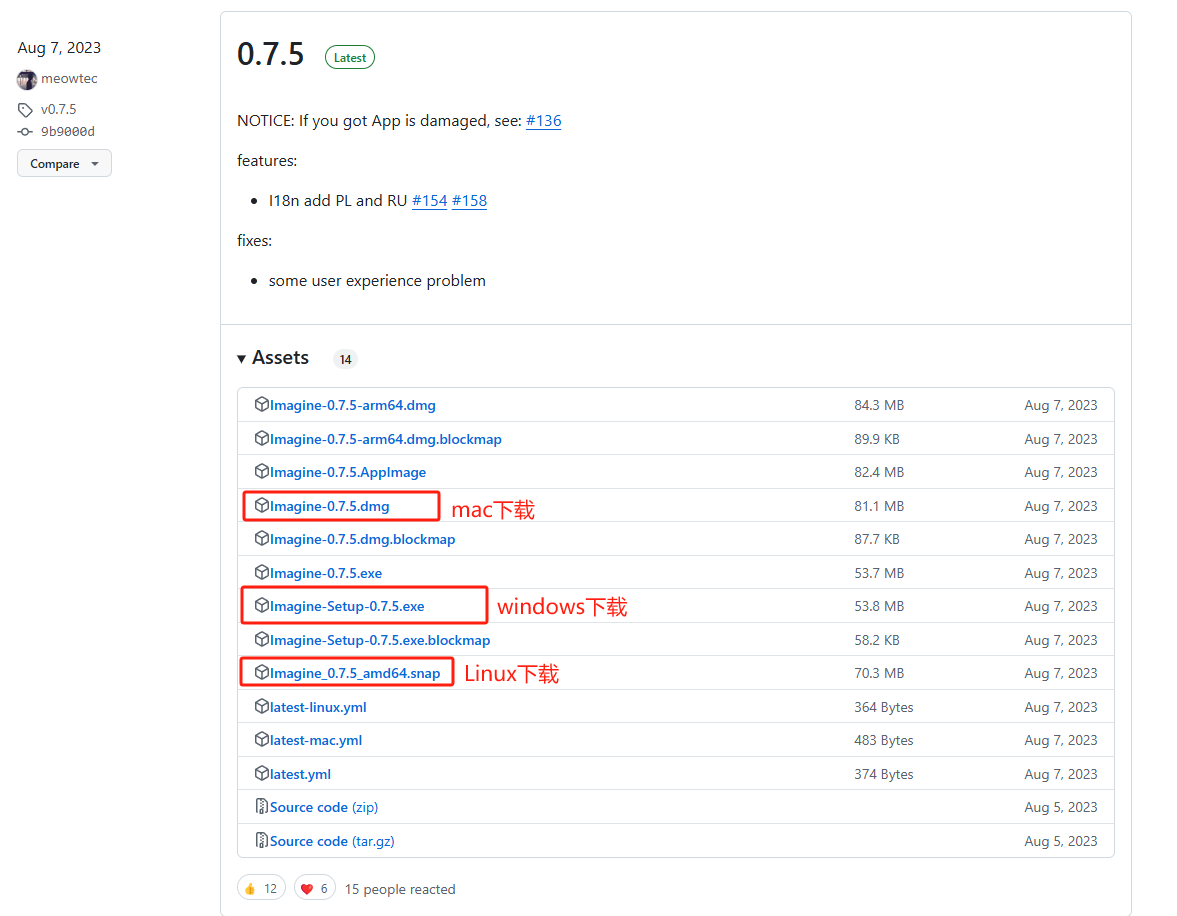This screenshot has height=916, width=1177.
Task: Click package icon beside Imagine-0.7.5.dmg.blockmap
Action: point(261,538)
